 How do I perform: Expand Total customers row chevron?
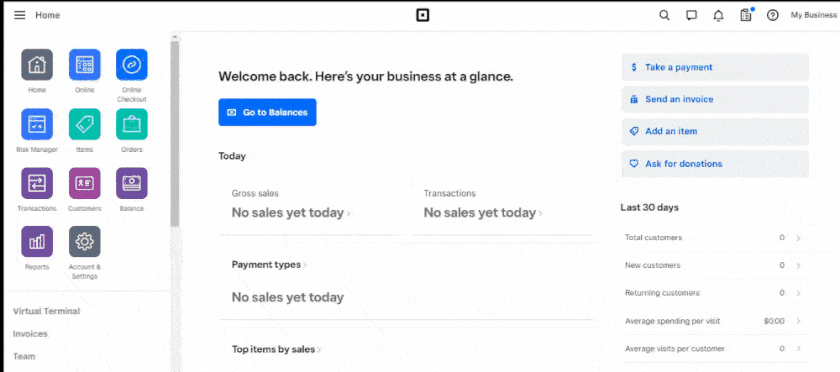point(798,238)
